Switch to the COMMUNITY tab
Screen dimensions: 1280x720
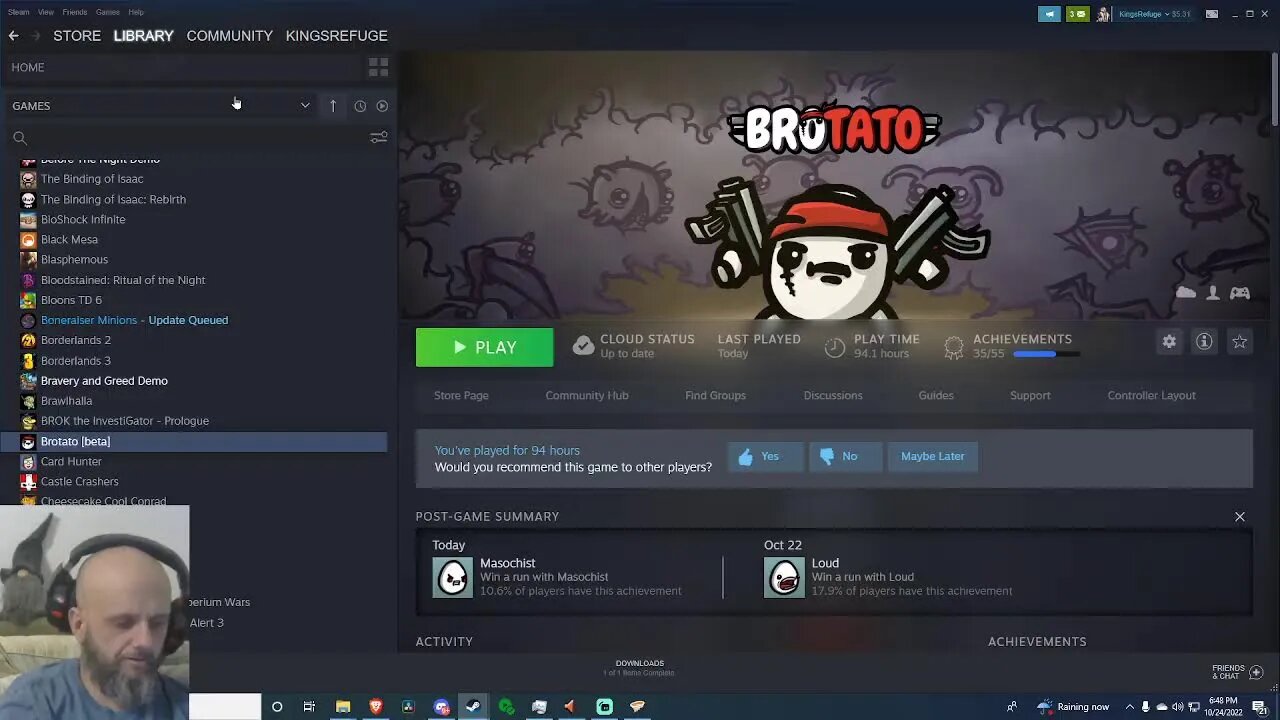pyautogui.click(x=229, y=36)
